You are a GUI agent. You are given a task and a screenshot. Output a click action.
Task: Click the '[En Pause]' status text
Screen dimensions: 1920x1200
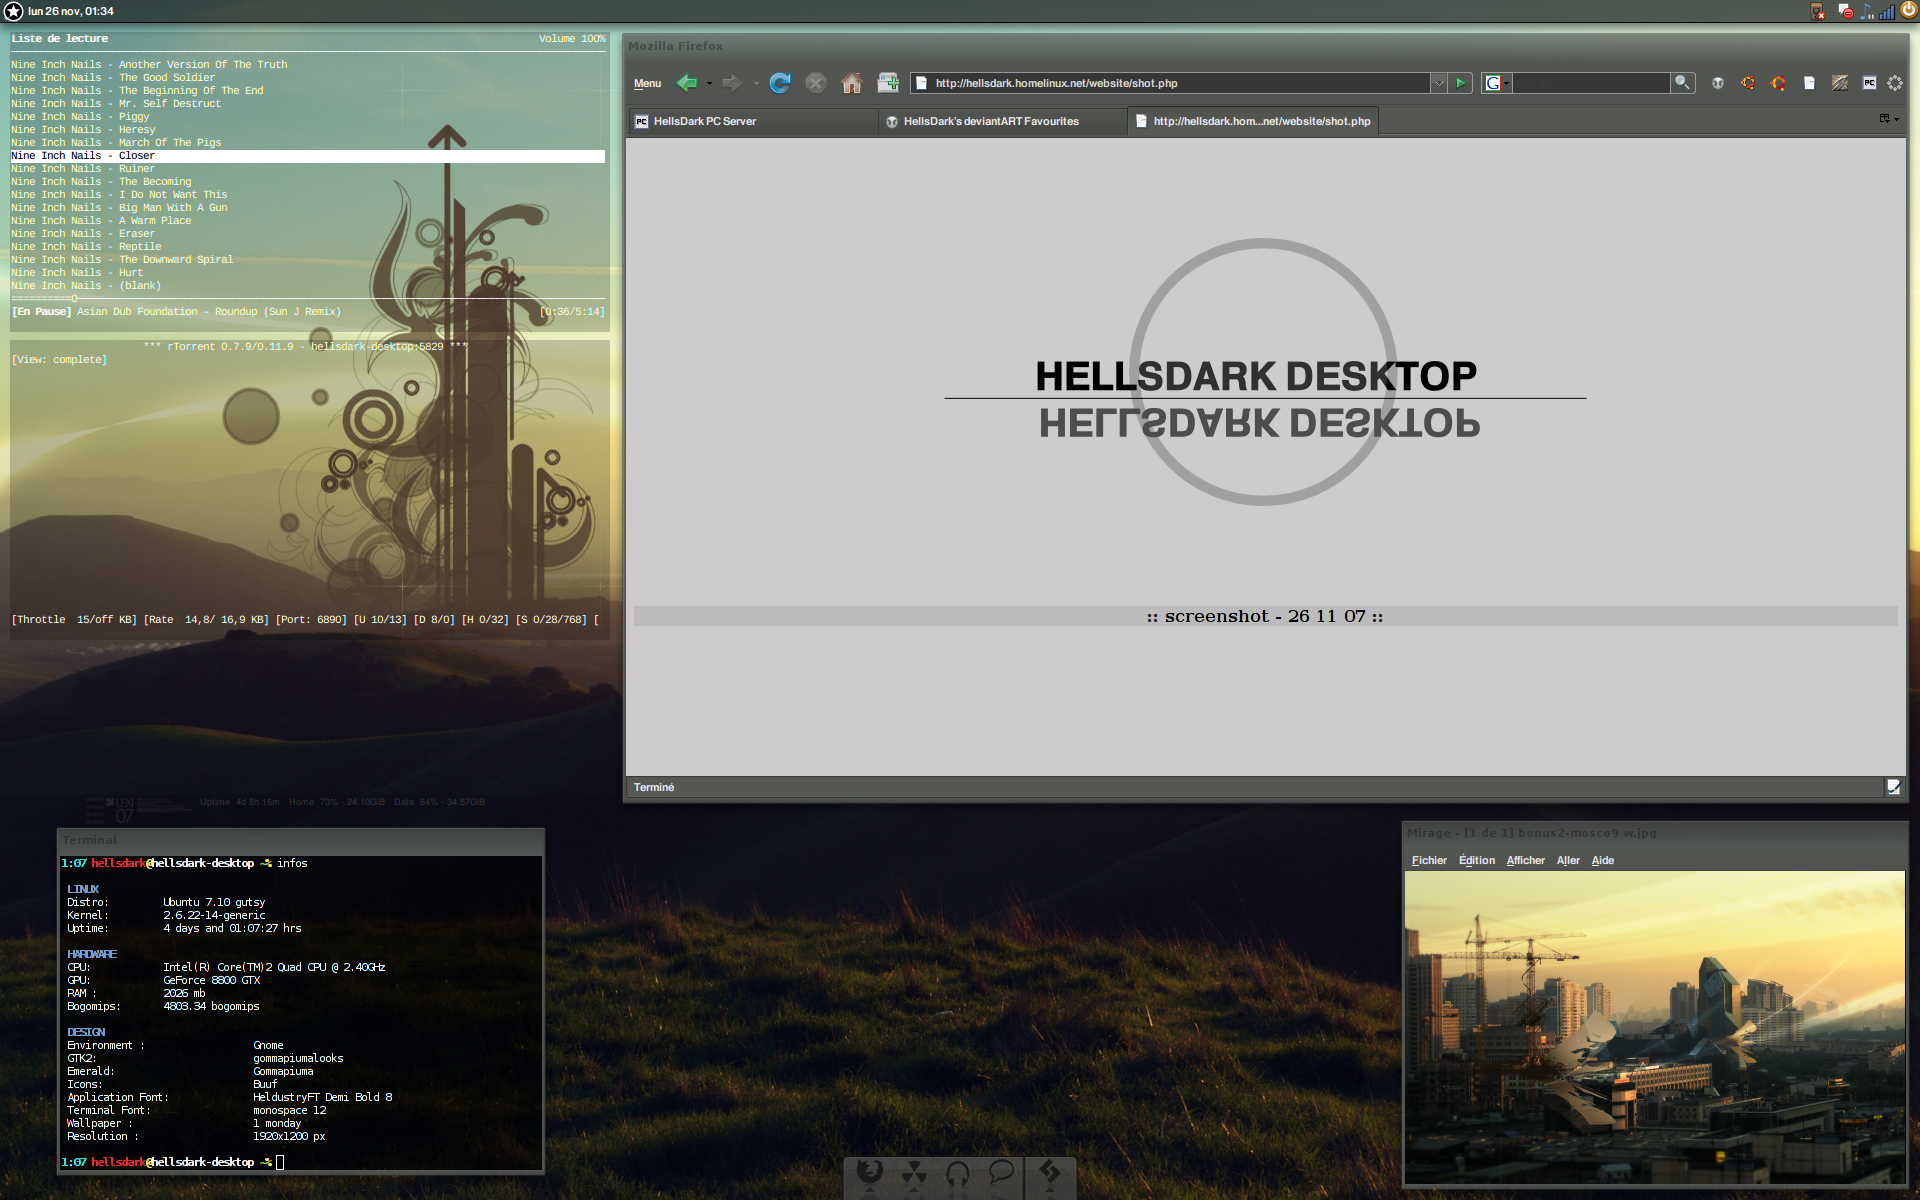pos(42,312)
